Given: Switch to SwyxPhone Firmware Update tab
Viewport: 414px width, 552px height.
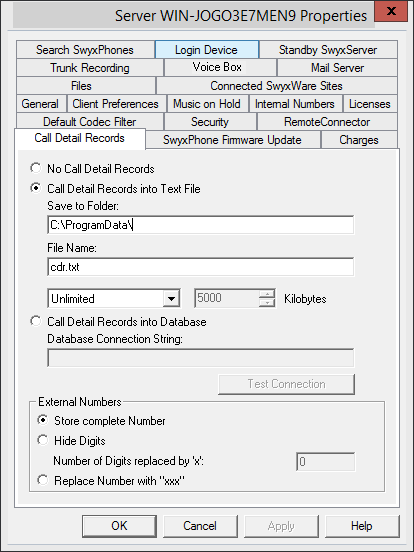Looking at the screenshot, I should (x=233, y=140).
